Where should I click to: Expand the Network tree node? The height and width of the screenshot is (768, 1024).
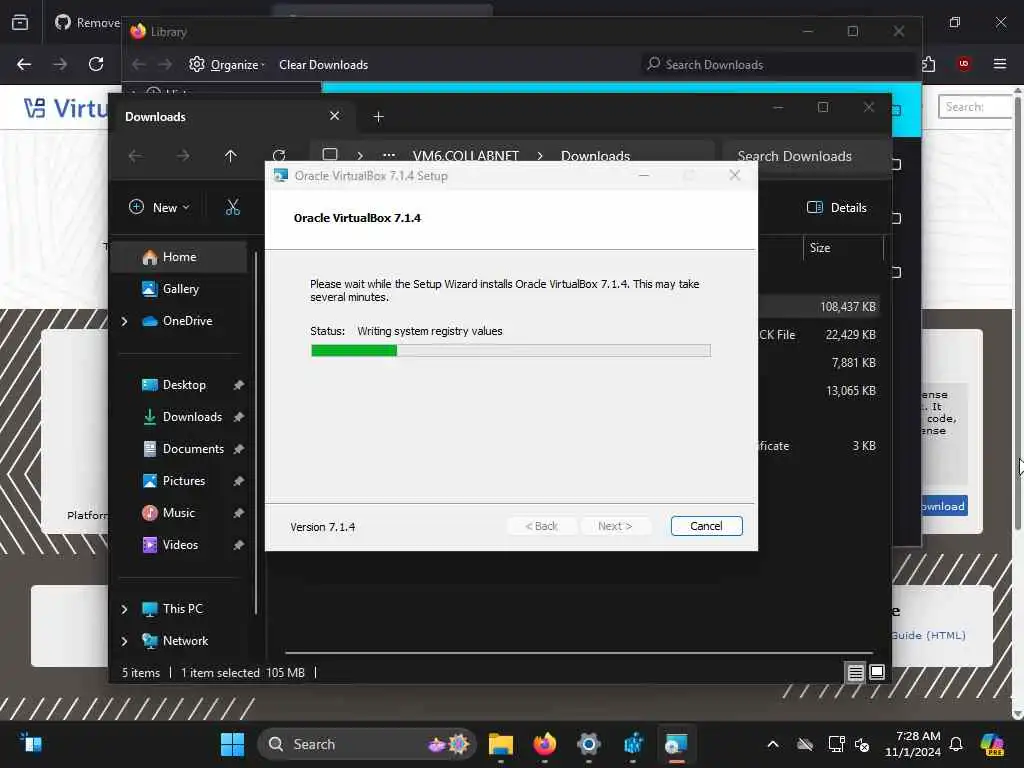124,641
